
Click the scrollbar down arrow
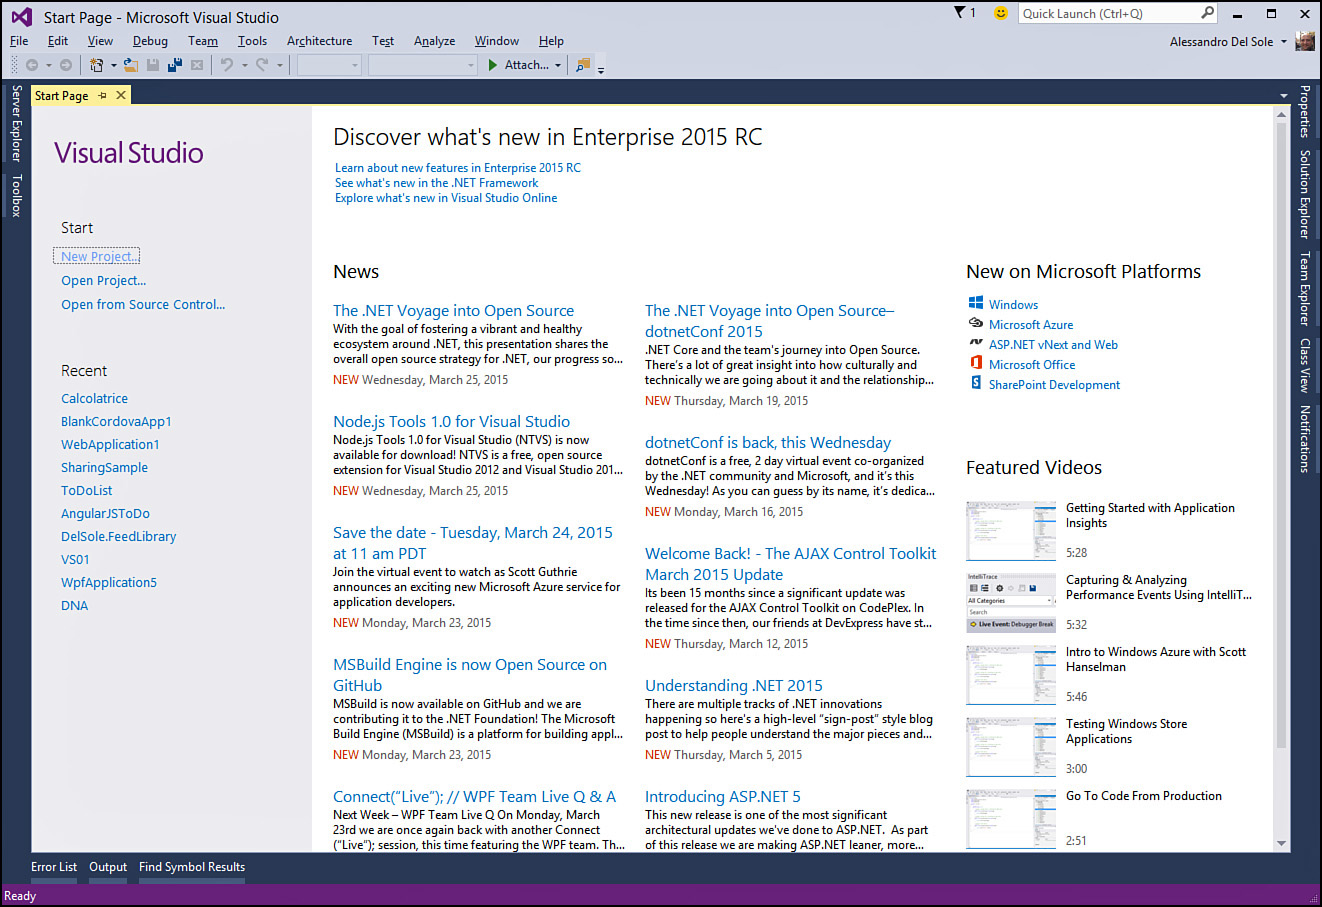click(x=1282, y=843)
